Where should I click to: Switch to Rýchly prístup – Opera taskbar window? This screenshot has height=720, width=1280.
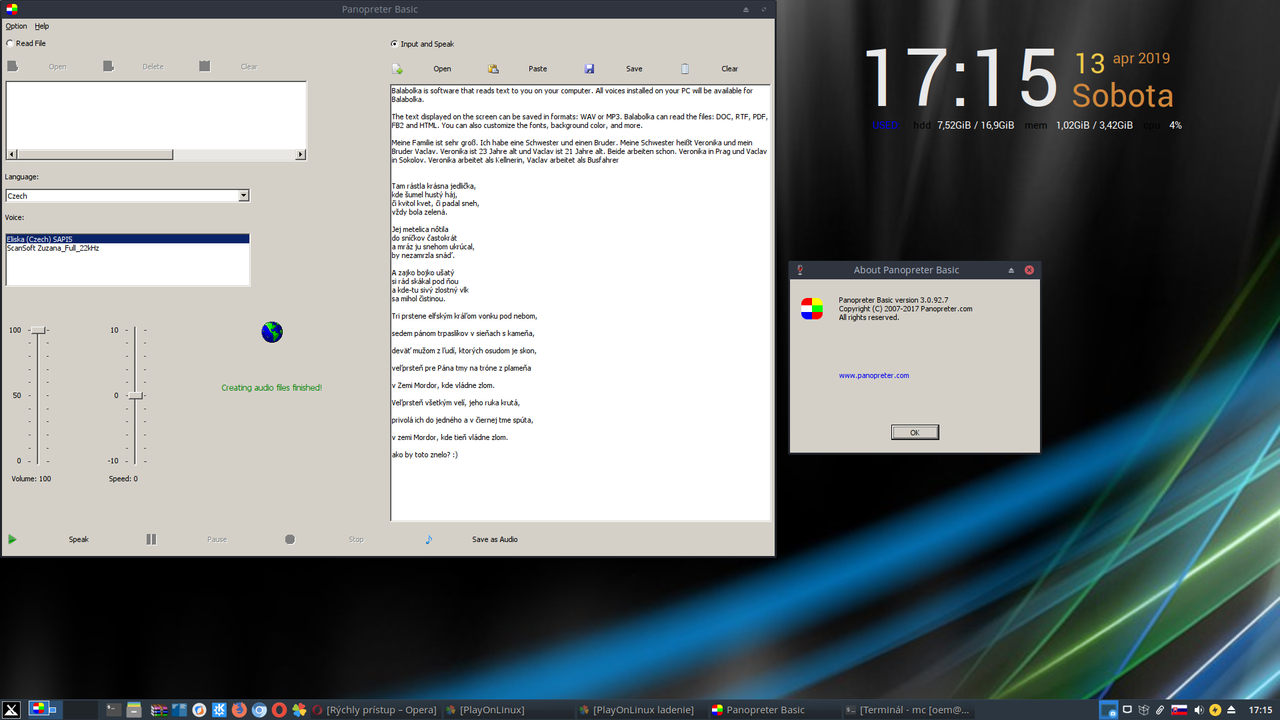click(375, 710)
